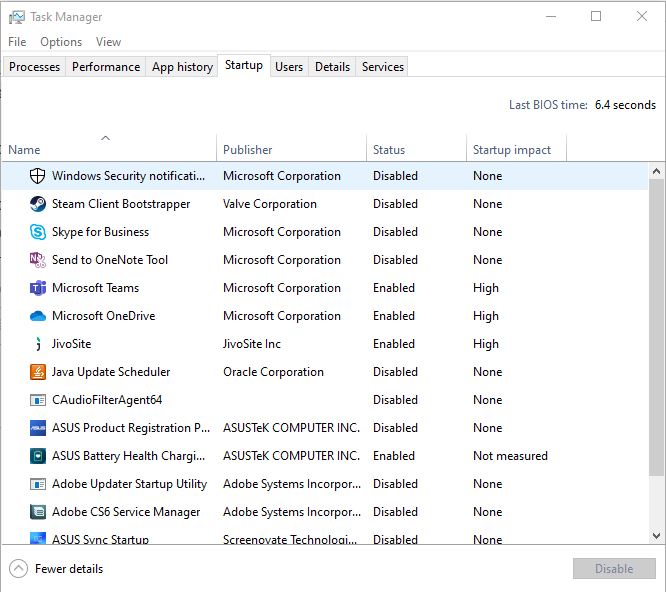Switch to the Performance tab
Image resolution: width=666 pixels, height=592 pixels.
(106, 67)
